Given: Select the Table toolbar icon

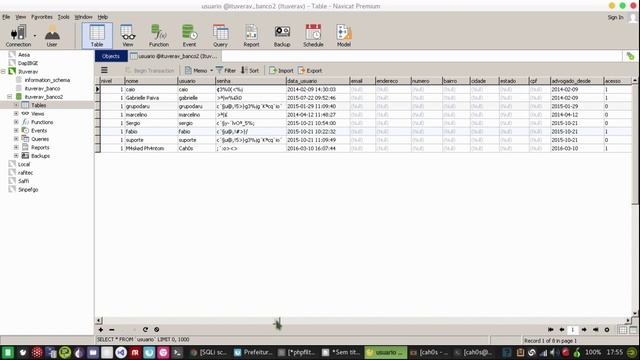Looking at the screenshot, I should 97,36.
